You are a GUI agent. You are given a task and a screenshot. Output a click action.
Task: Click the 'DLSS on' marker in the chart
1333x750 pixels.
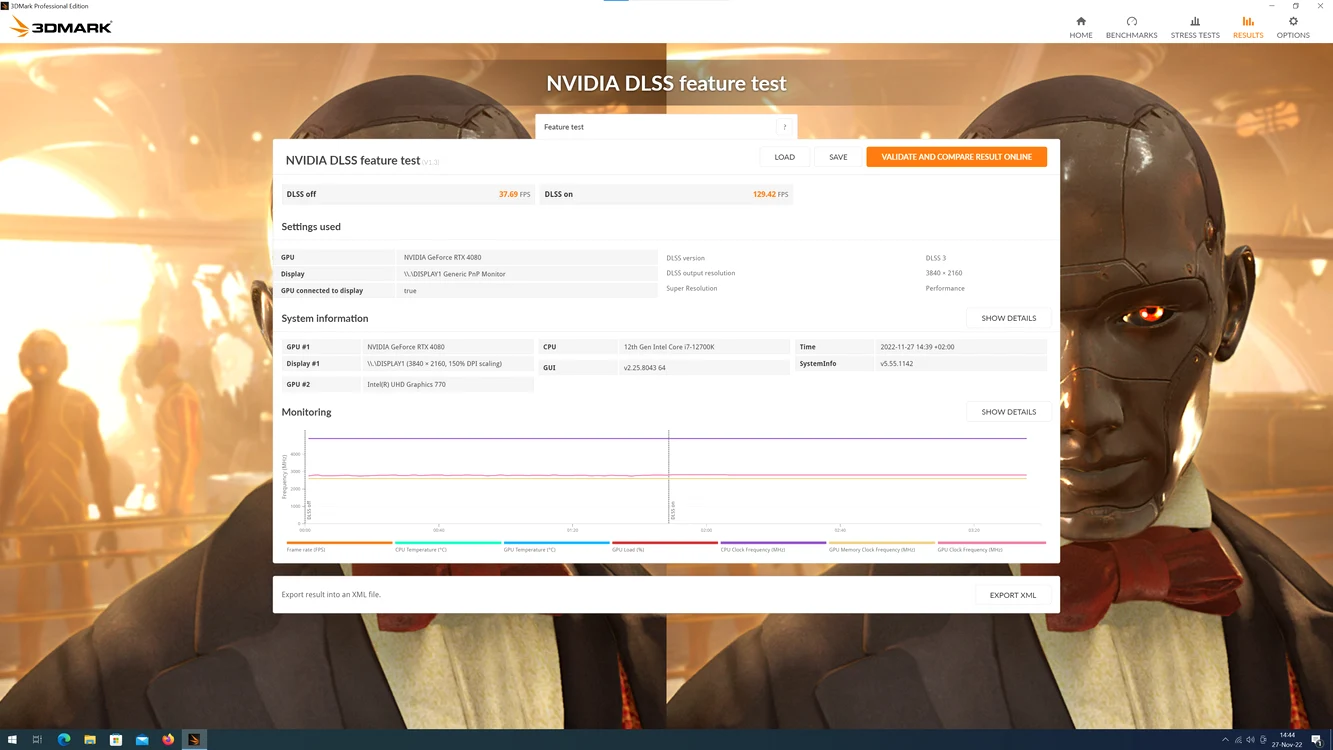coord(673,510)
